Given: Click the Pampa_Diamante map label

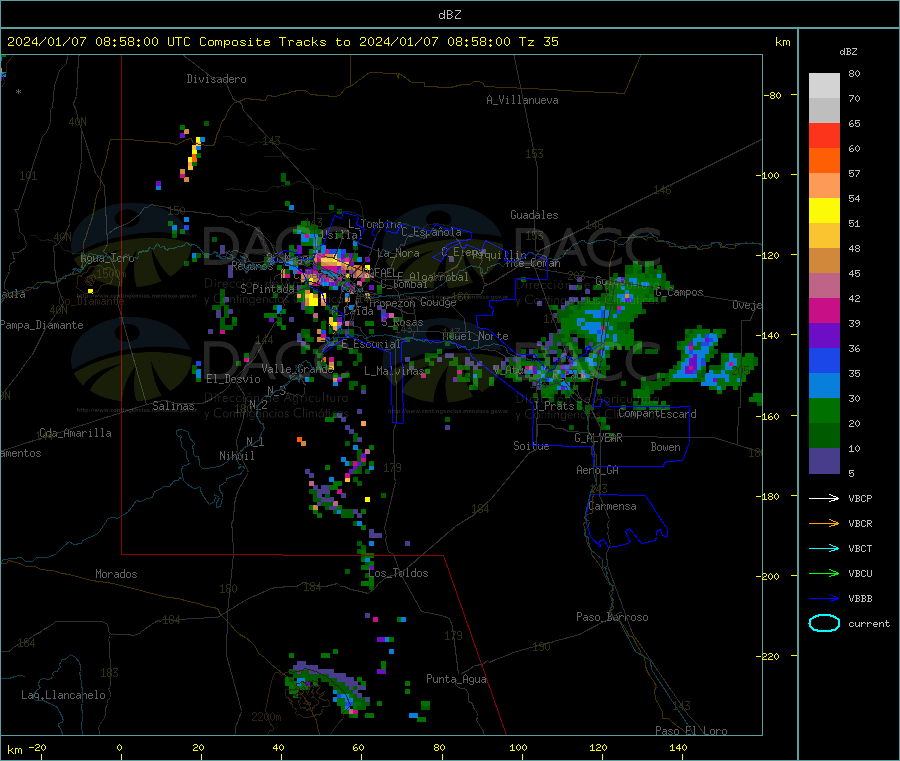Looking at the screenshot, I should pyautogui.click(x=42, y=325).
